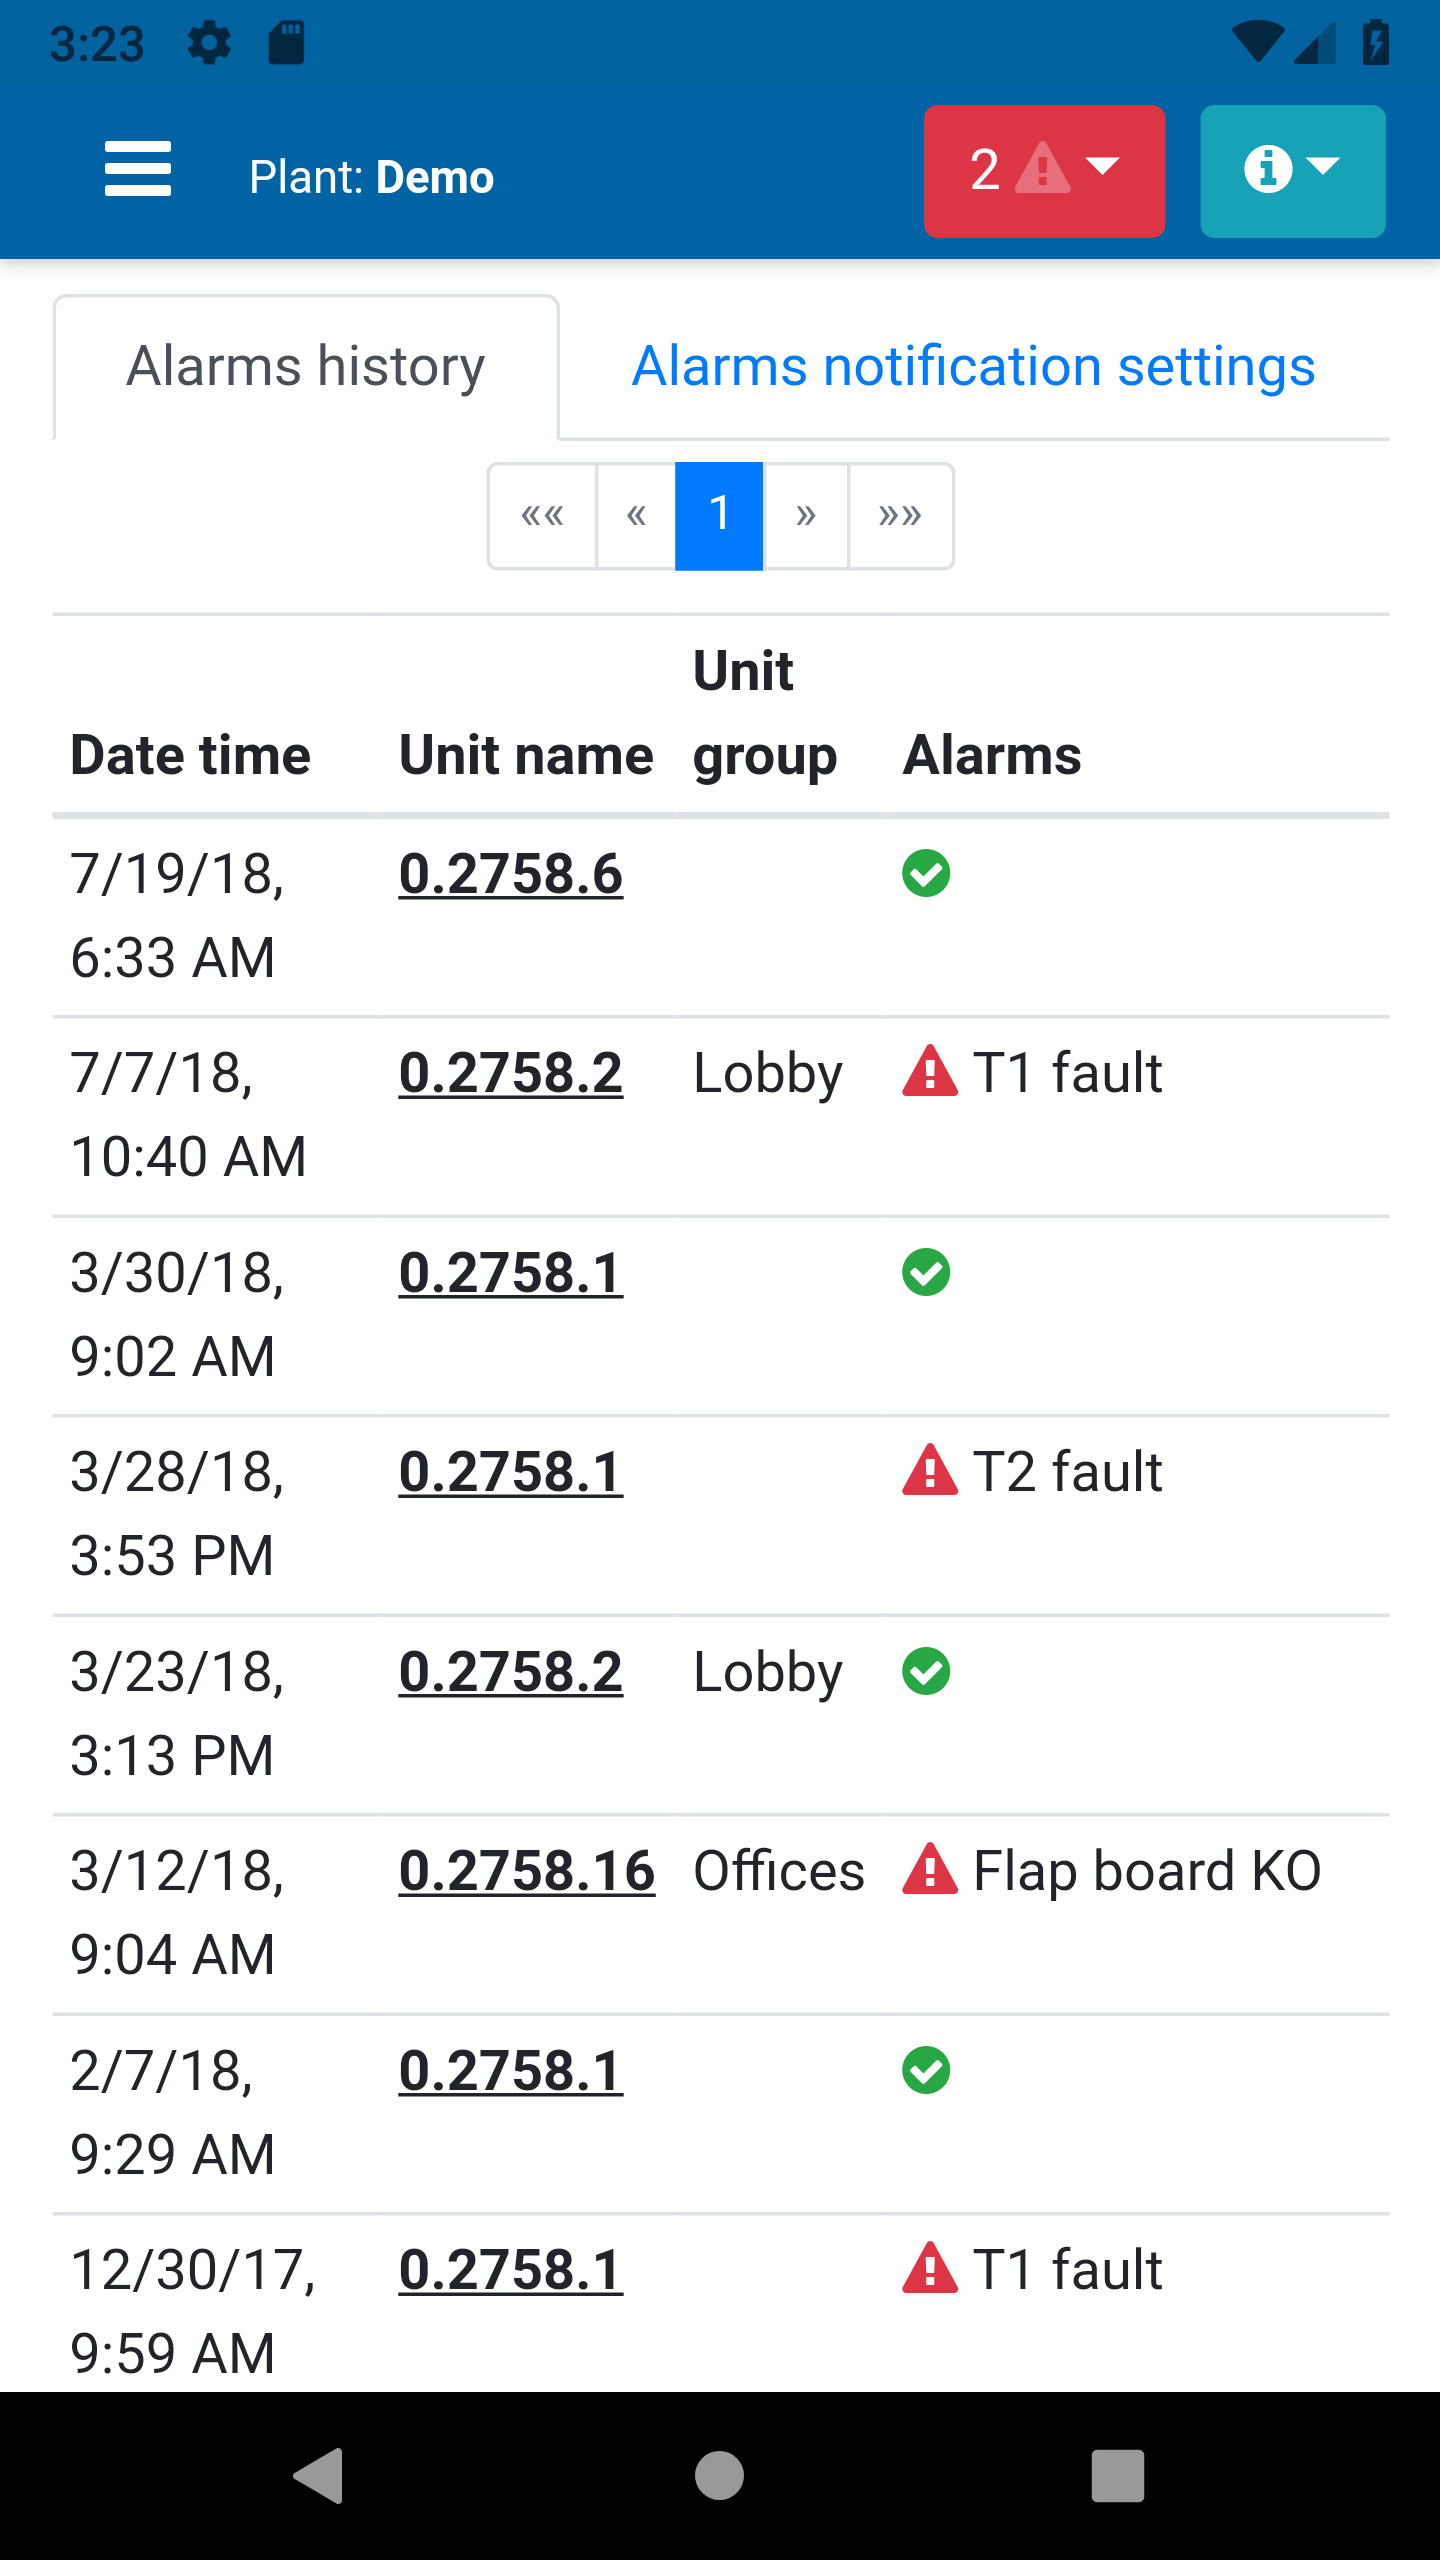The width and height of the screenshot is (1440, 2560).
Task: Select the Alarms history tab
Action: pyautogui.click(x=306, y=367)
